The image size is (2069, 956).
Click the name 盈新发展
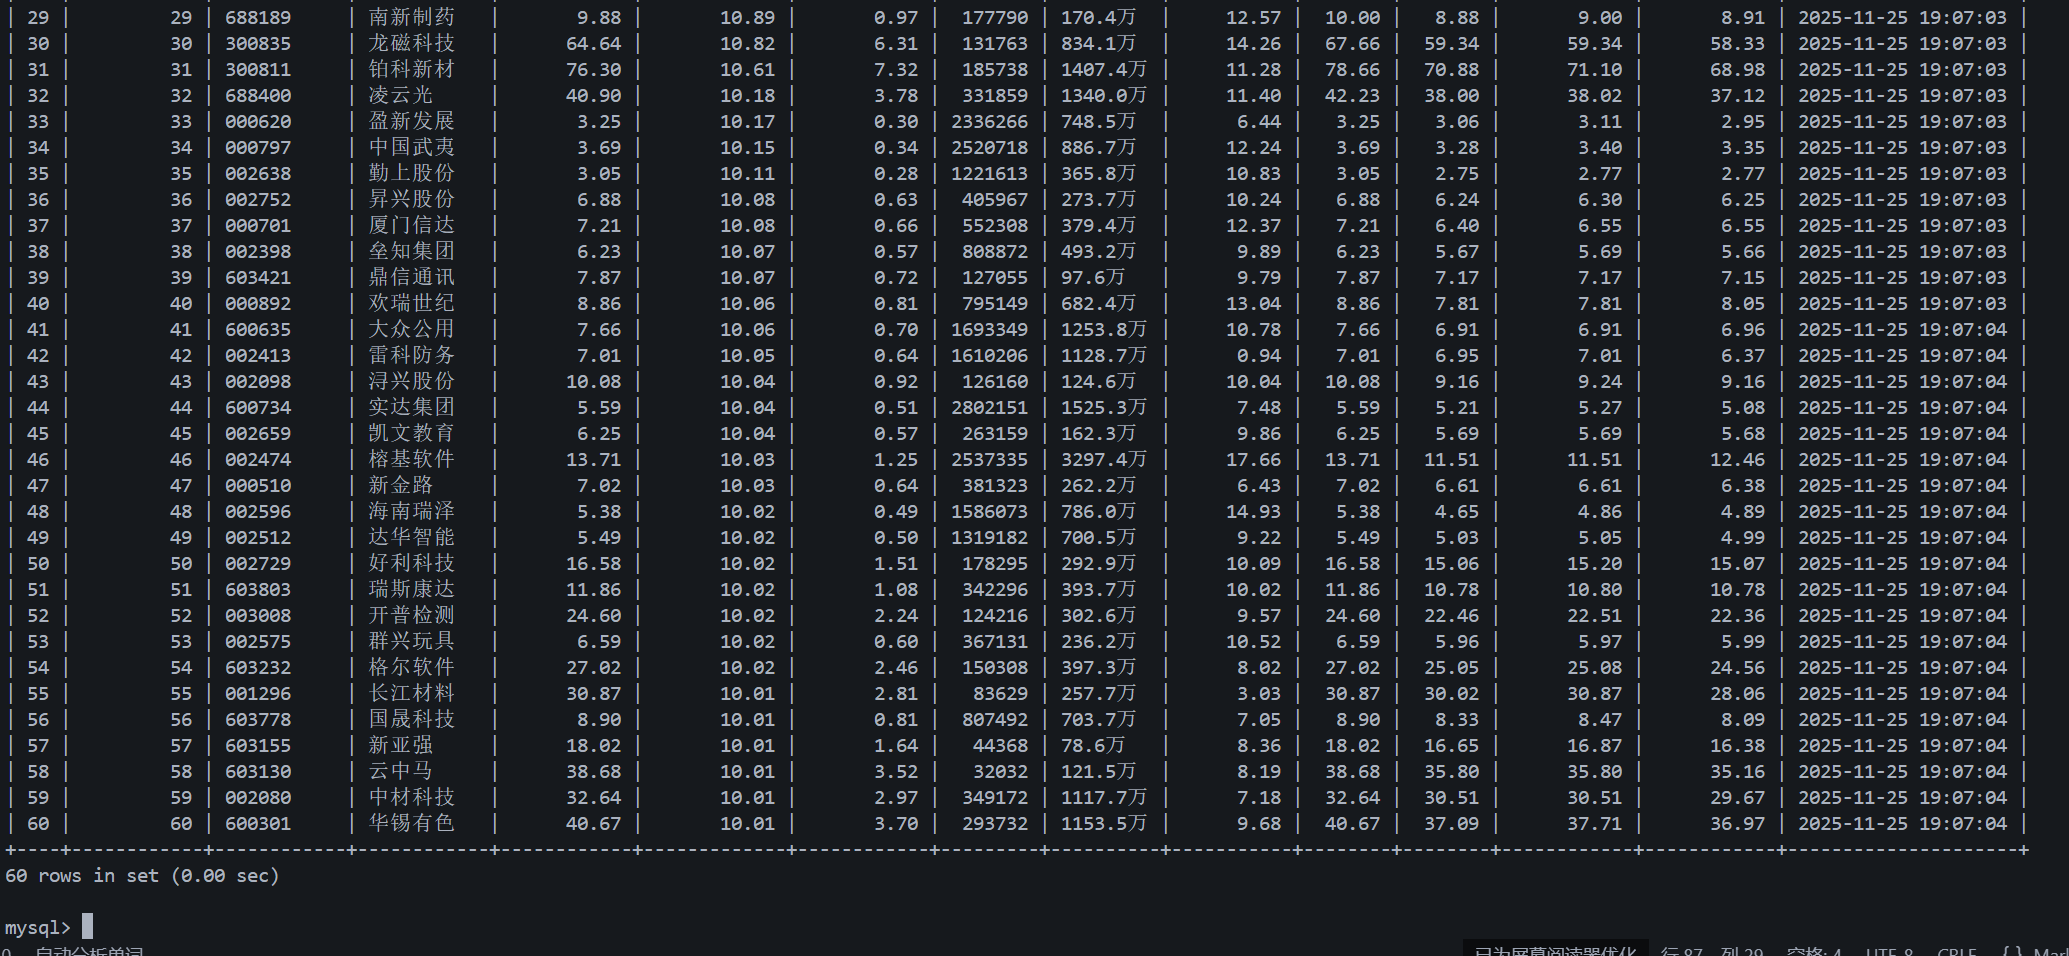point(411,122)
